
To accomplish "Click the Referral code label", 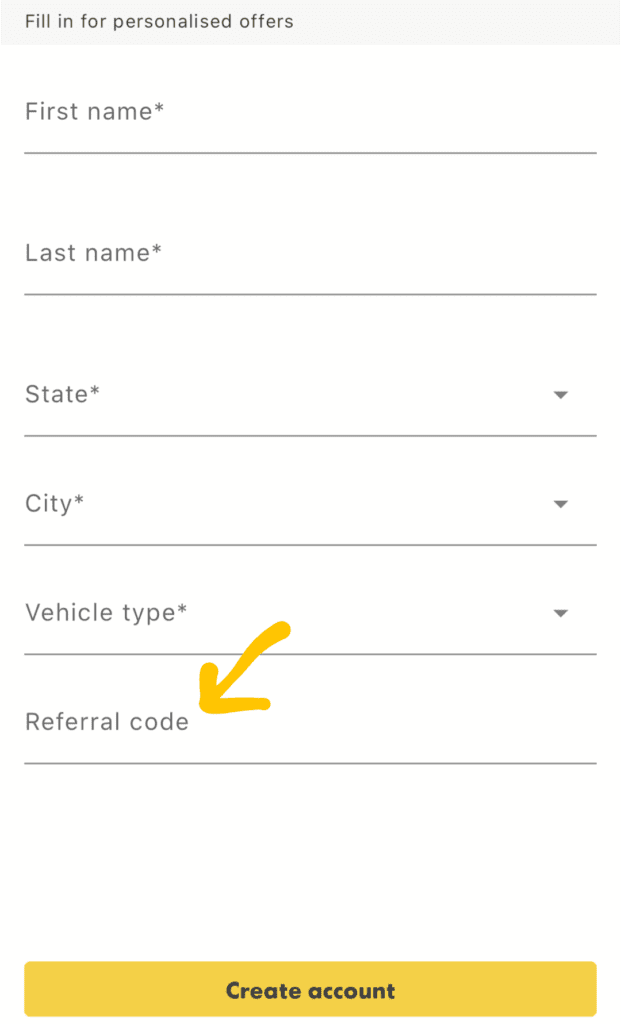I will [x=107, y=721].
